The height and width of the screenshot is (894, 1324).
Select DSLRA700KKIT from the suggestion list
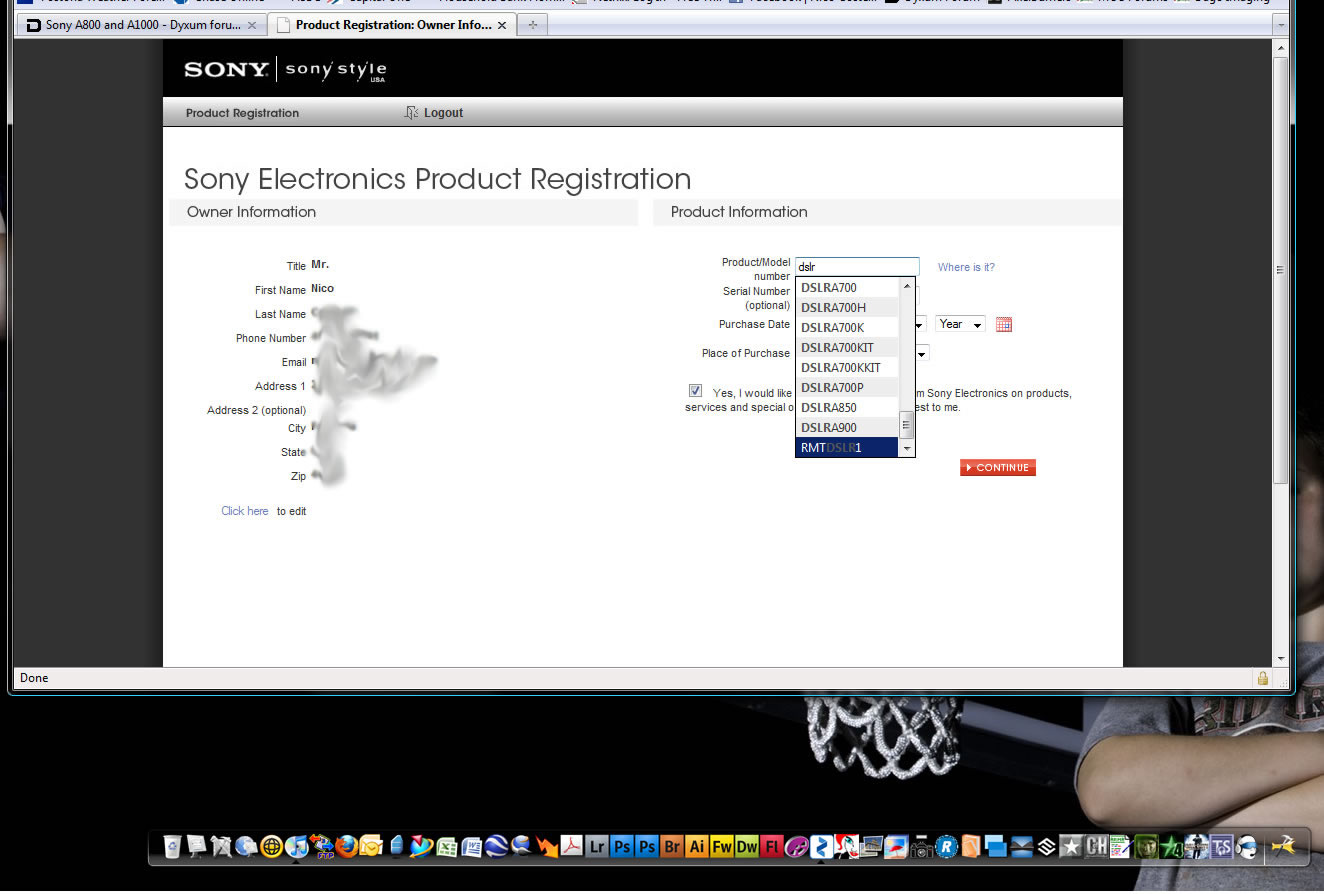point(848,368)
